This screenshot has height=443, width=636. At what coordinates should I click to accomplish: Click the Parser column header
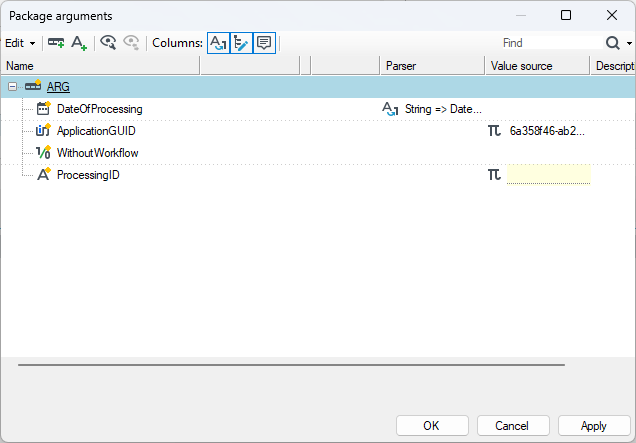pos(432,66)
